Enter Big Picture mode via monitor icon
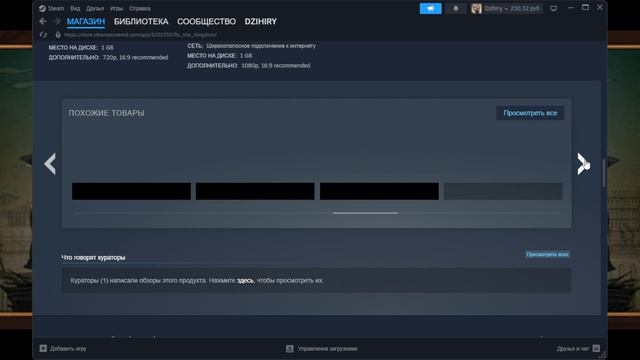This screenshot has width=640, height=360. point(554,8)
